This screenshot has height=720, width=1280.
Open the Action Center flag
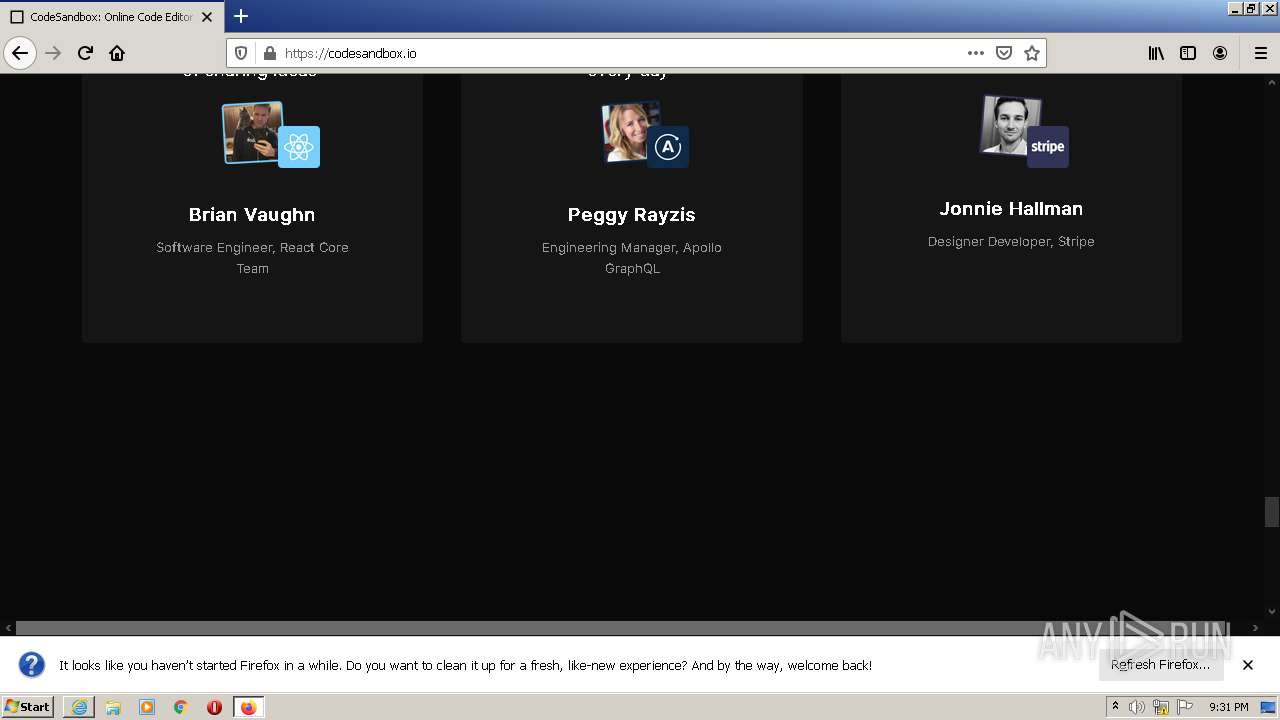(1185, 707)
